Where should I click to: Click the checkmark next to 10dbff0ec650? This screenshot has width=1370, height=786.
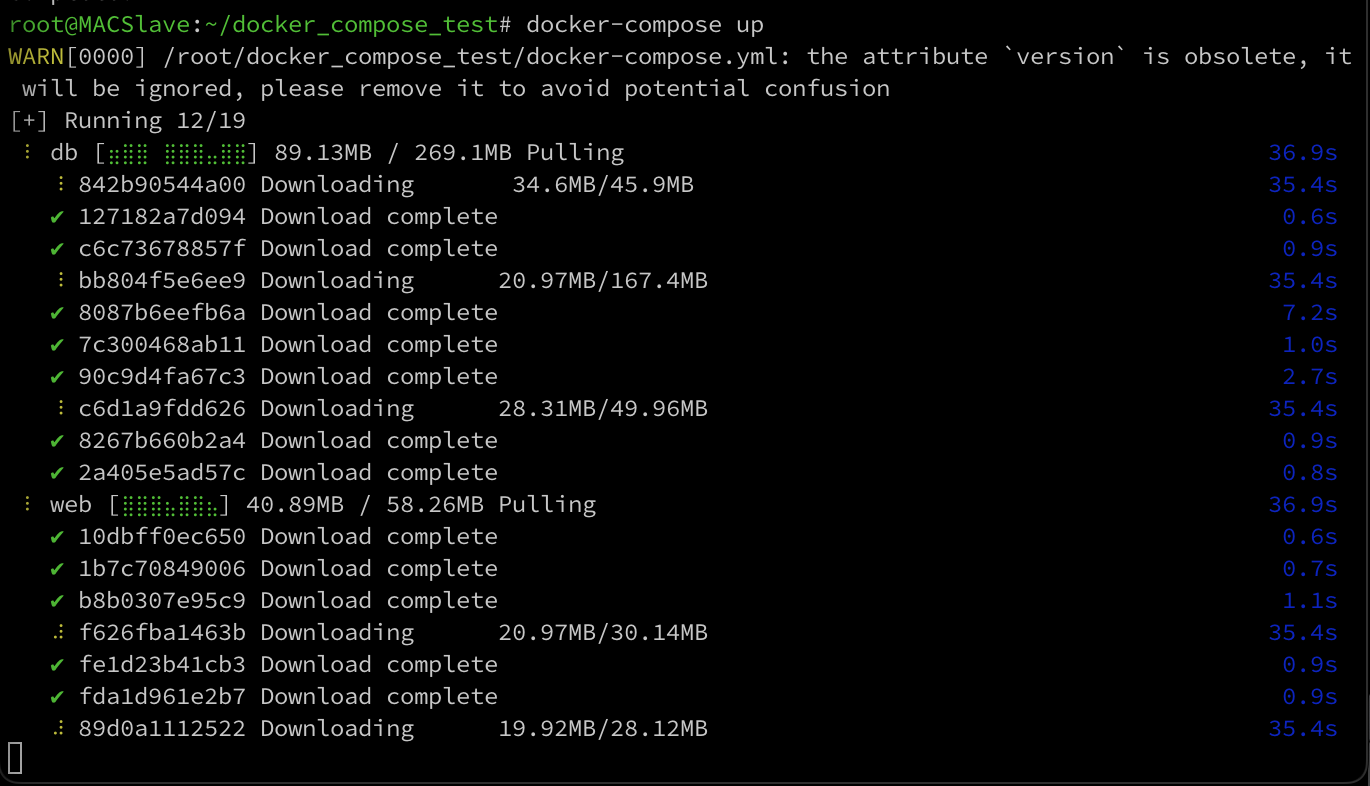coord(58,537)
